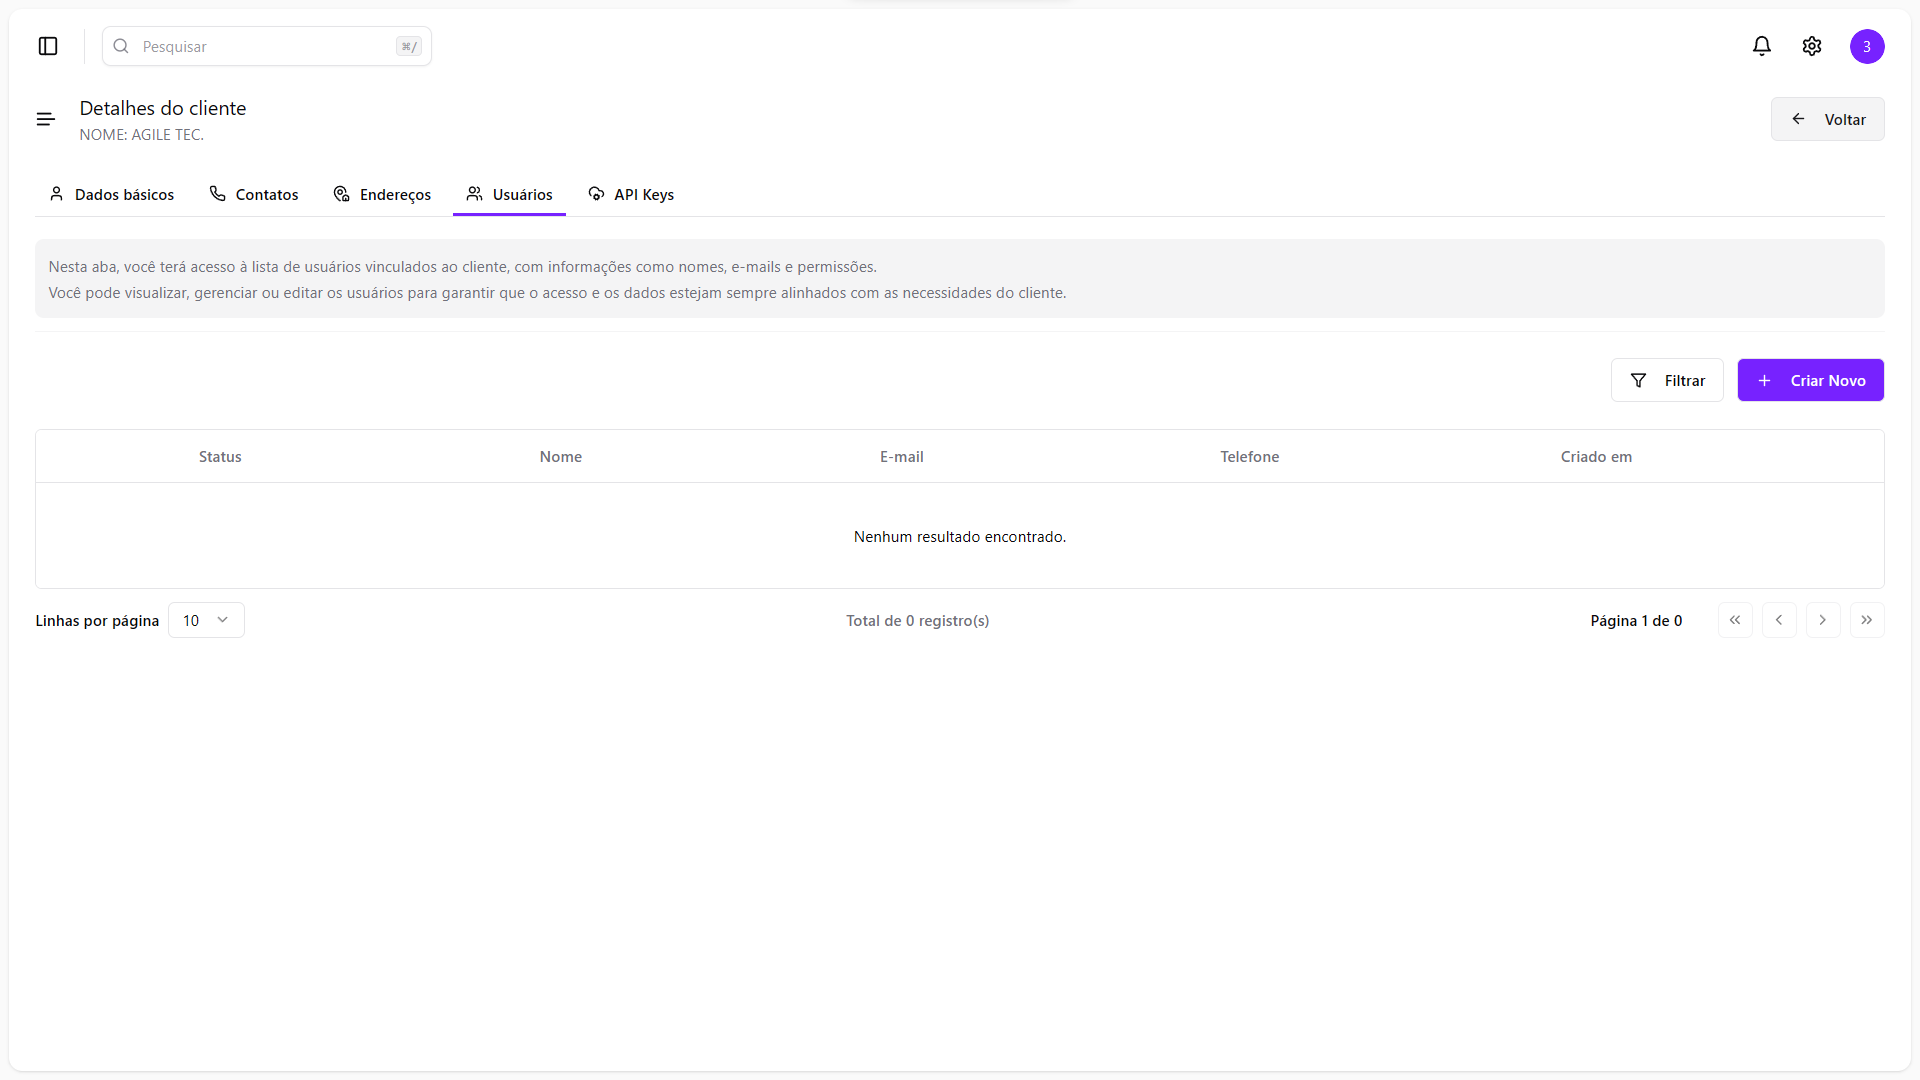
Task: Select the Endereços tab
Action: tap(382, 194)
